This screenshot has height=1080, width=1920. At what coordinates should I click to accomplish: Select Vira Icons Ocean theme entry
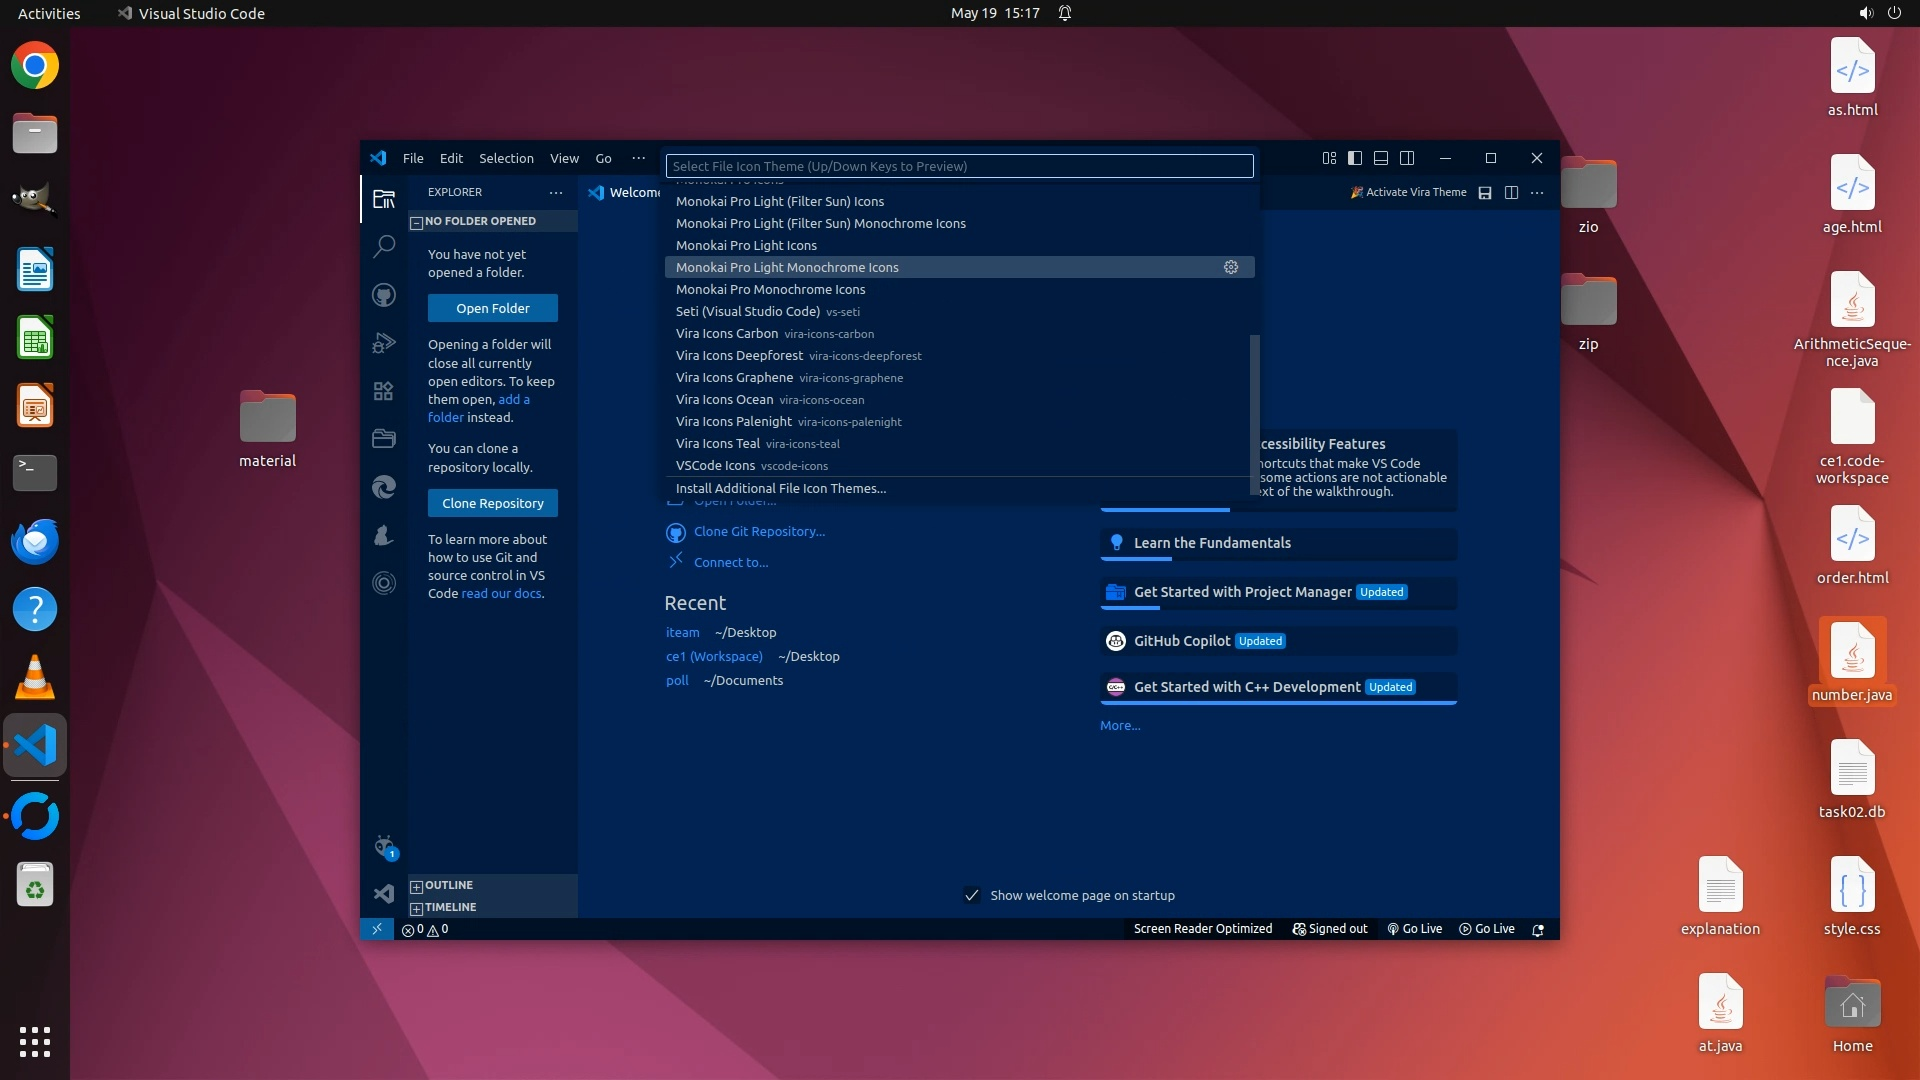click(x=725, y=399)
